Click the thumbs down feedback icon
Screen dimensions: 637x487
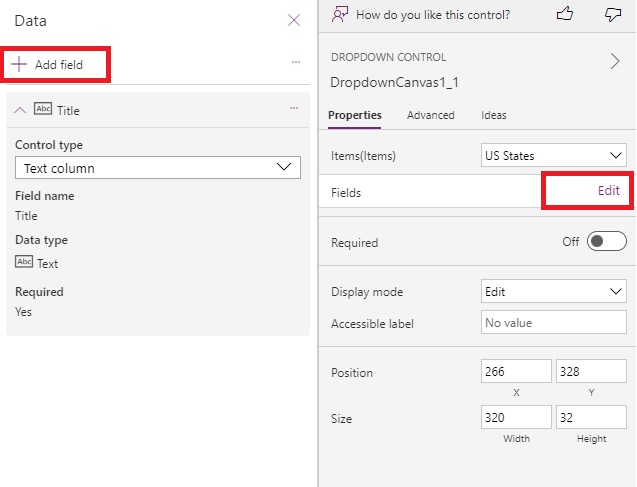click(613, 14)
